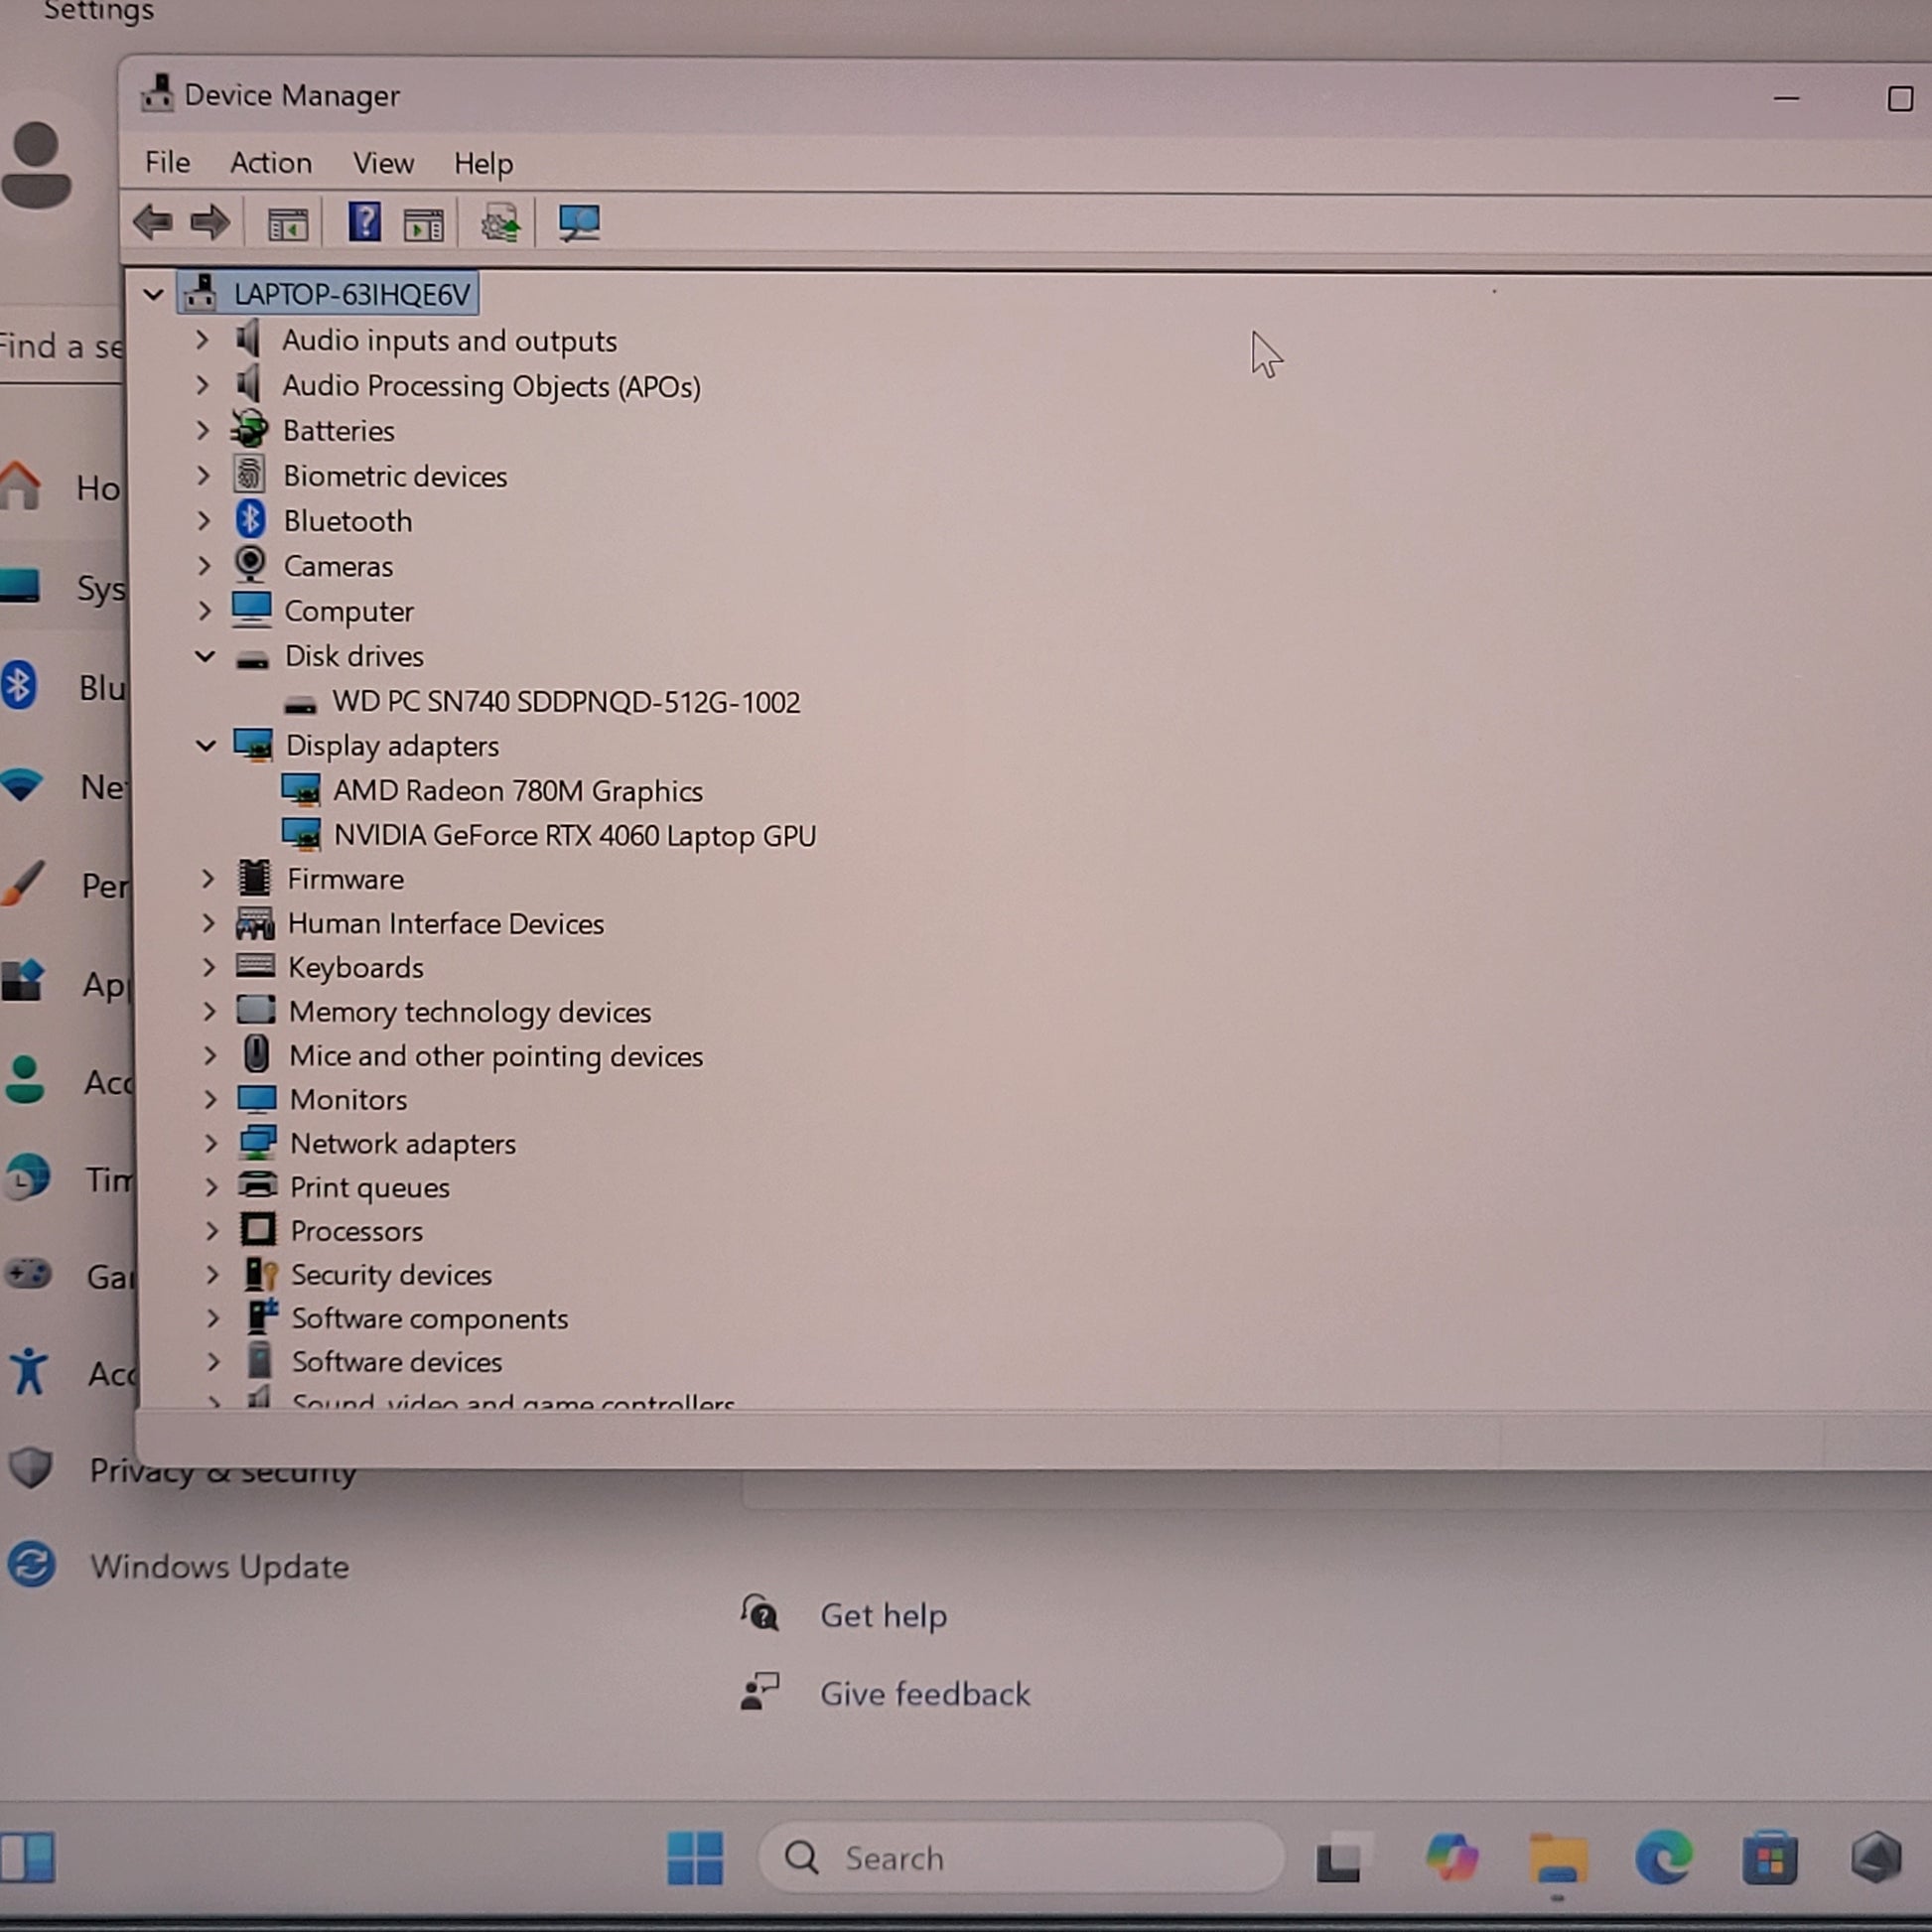This screenshot has height=1932, width=1932.
Task: Click the Update device driver toolbar icon
Action: (500, 223)
